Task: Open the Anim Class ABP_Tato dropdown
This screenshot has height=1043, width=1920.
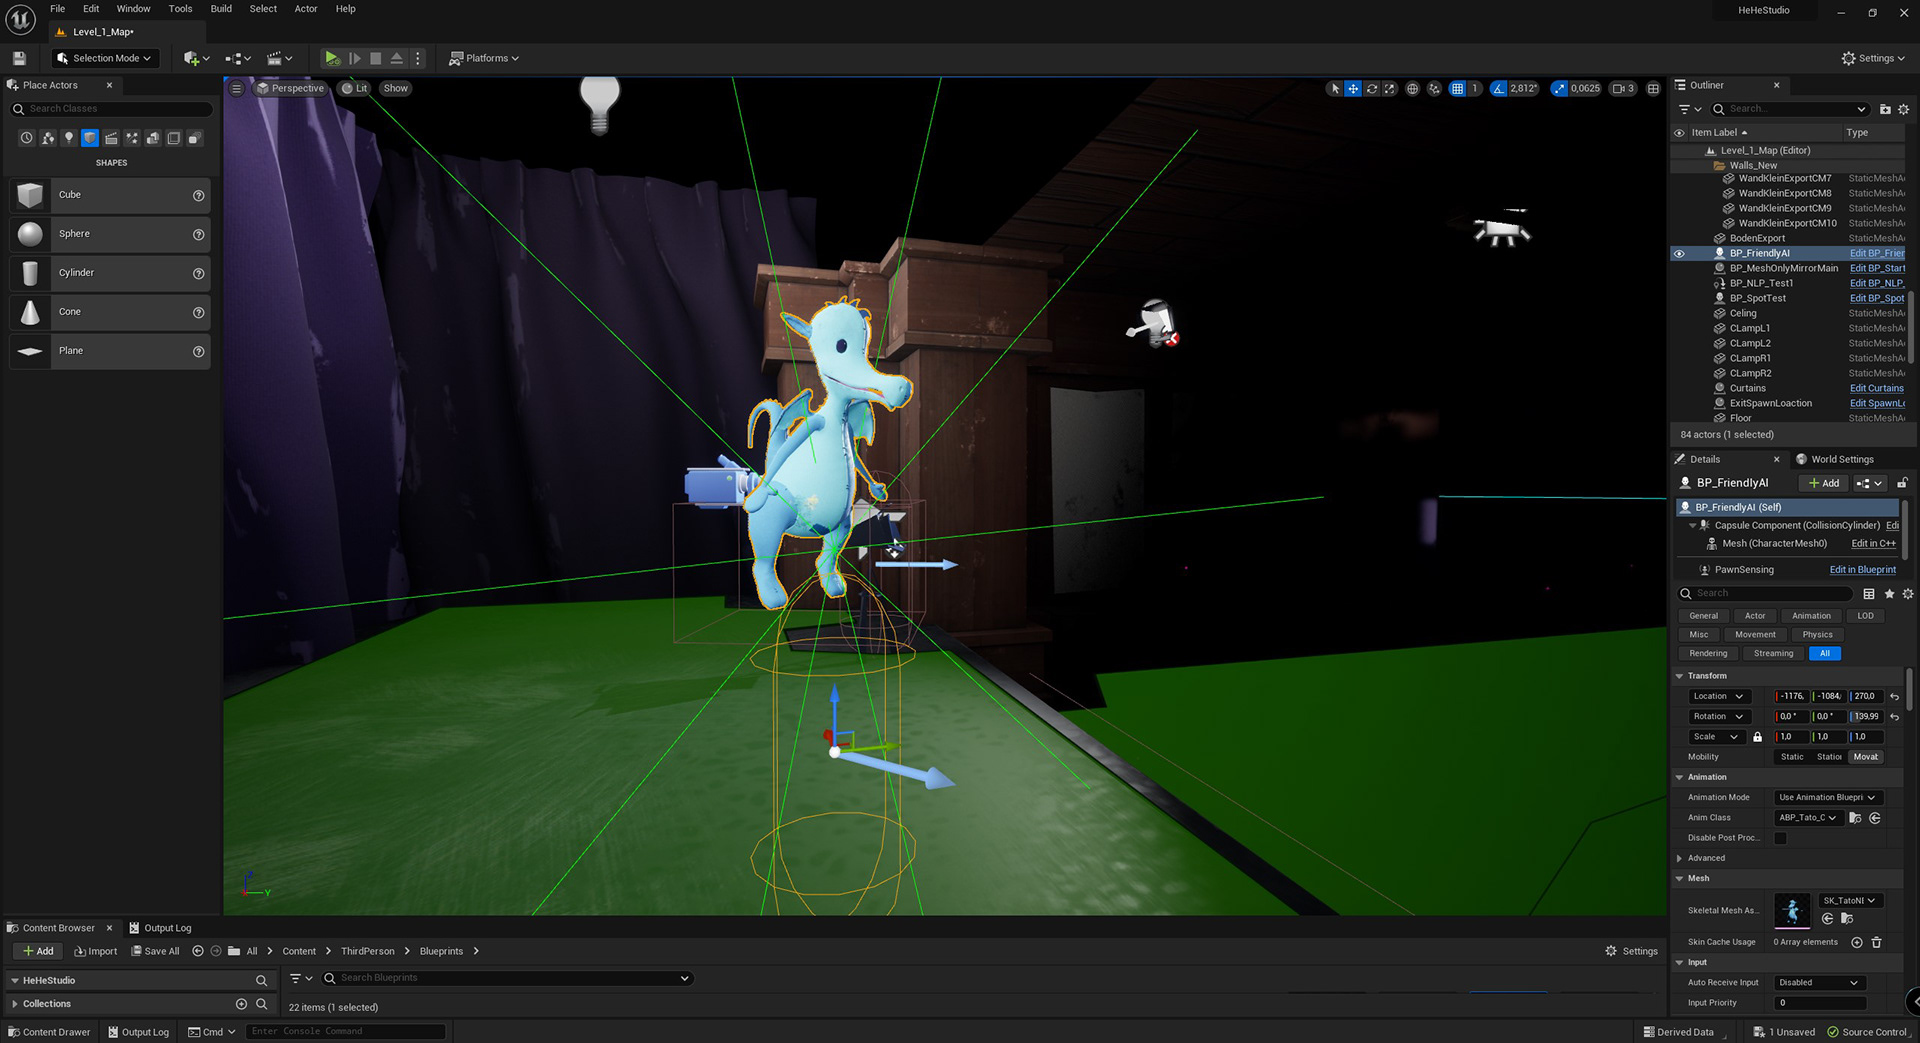Action: click(x=1808, y=818)
